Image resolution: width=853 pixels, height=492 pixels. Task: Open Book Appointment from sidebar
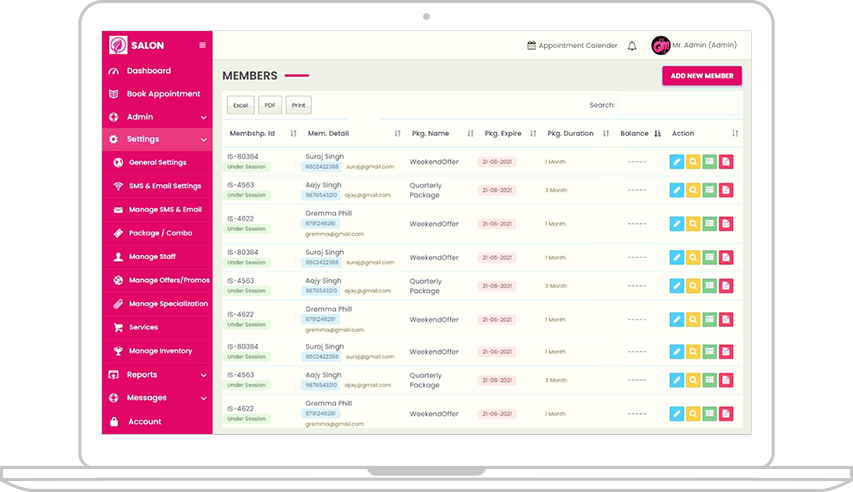pos(162,94)
